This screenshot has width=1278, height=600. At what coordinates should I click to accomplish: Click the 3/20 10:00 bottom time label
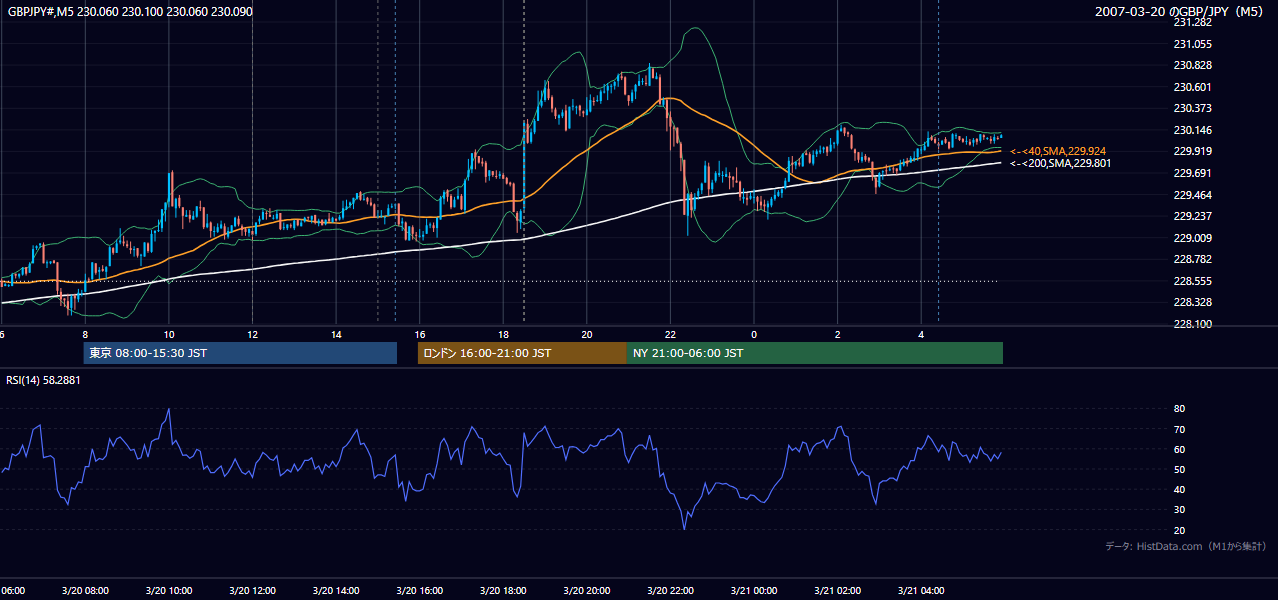click(x=169, y=590)
